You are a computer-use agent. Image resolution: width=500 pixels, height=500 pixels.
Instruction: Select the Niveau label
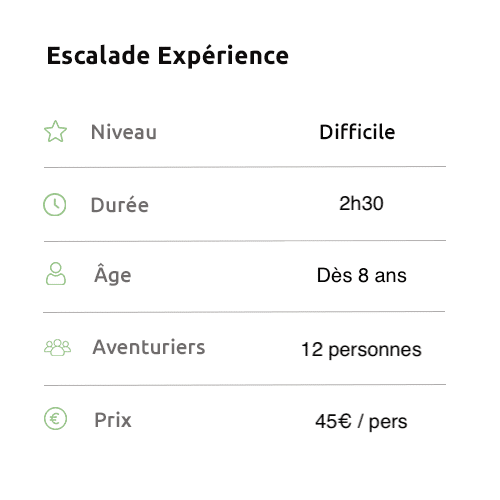tap(124, 132)
